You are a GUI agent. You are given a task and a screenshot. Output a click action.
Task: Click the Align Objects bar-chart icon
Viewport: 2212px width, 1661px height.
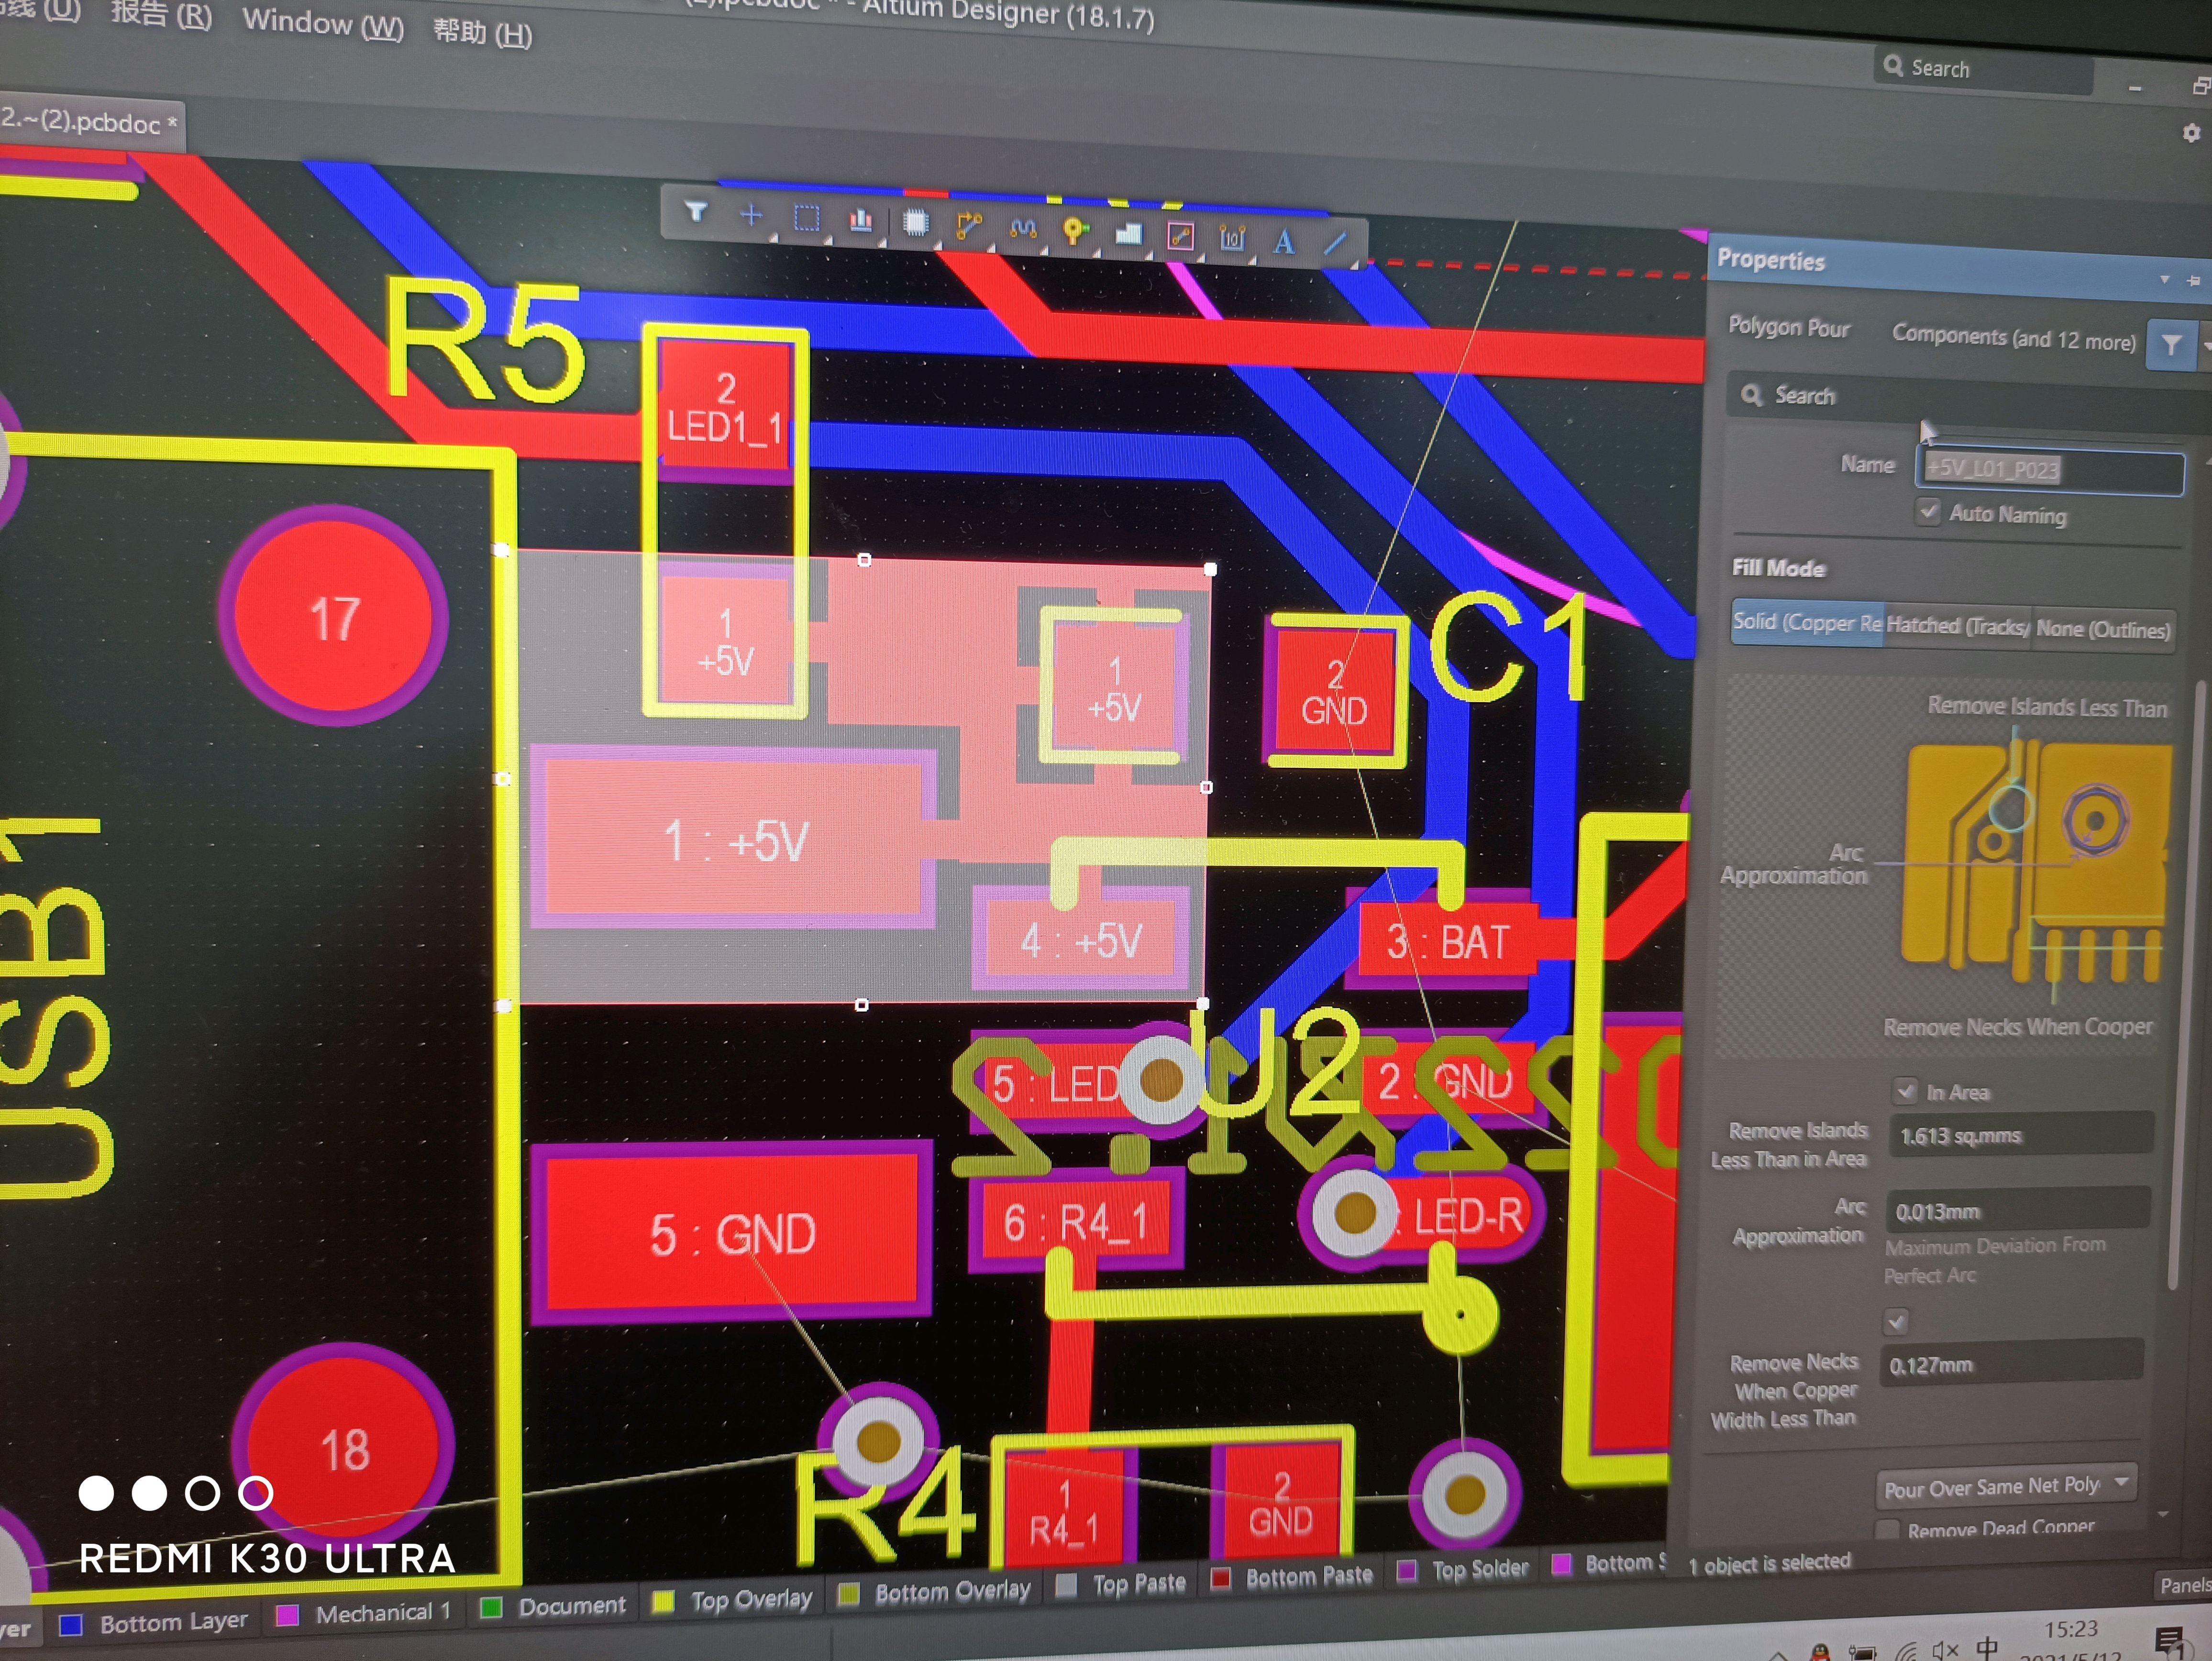861,220
